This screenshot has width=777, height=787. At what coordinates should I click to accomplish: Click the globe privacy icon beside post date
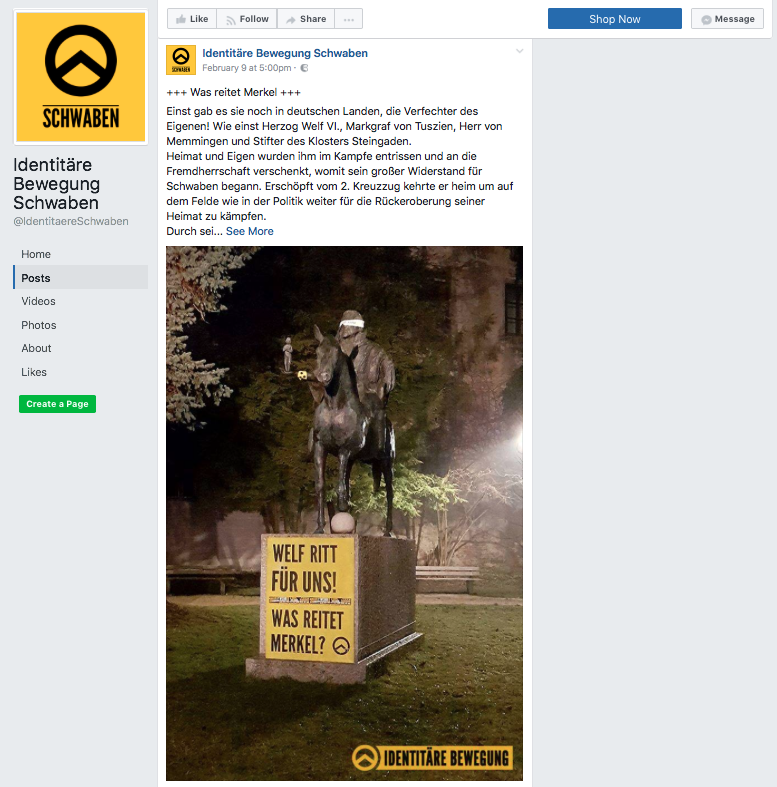coord(304,68)
